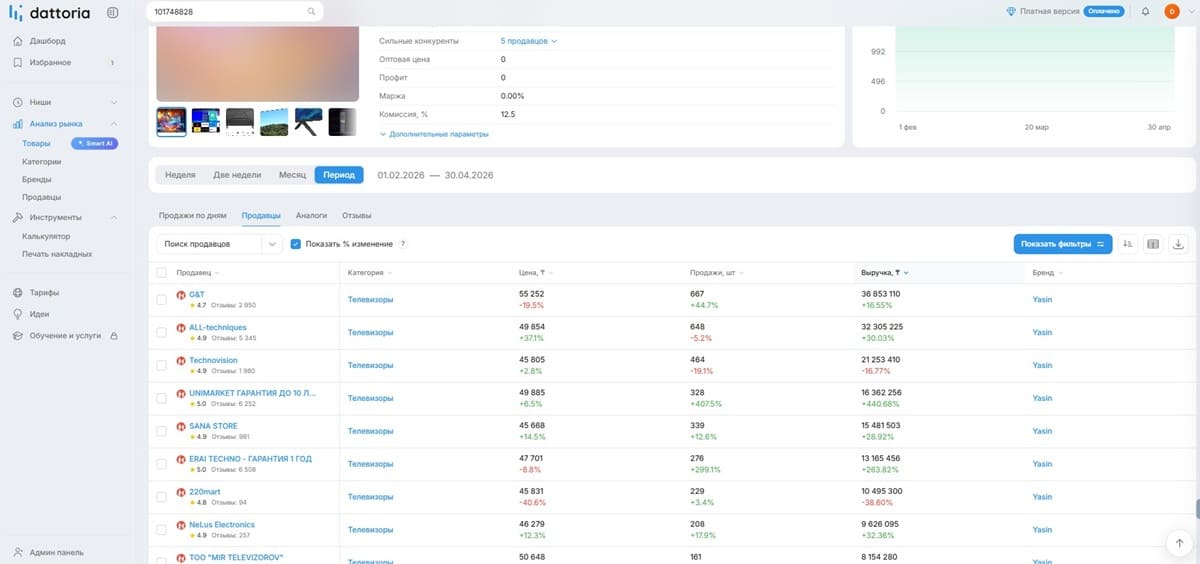Click the Дашборд home icon
This screenshot has width=1200, height=564.
coord(18,41)
